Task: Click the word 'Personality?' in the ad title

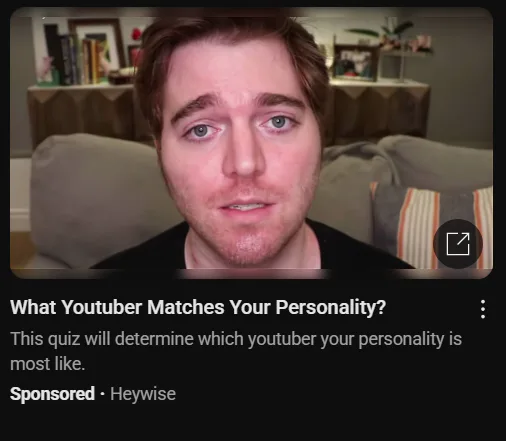Action: [x=331, y=307]
